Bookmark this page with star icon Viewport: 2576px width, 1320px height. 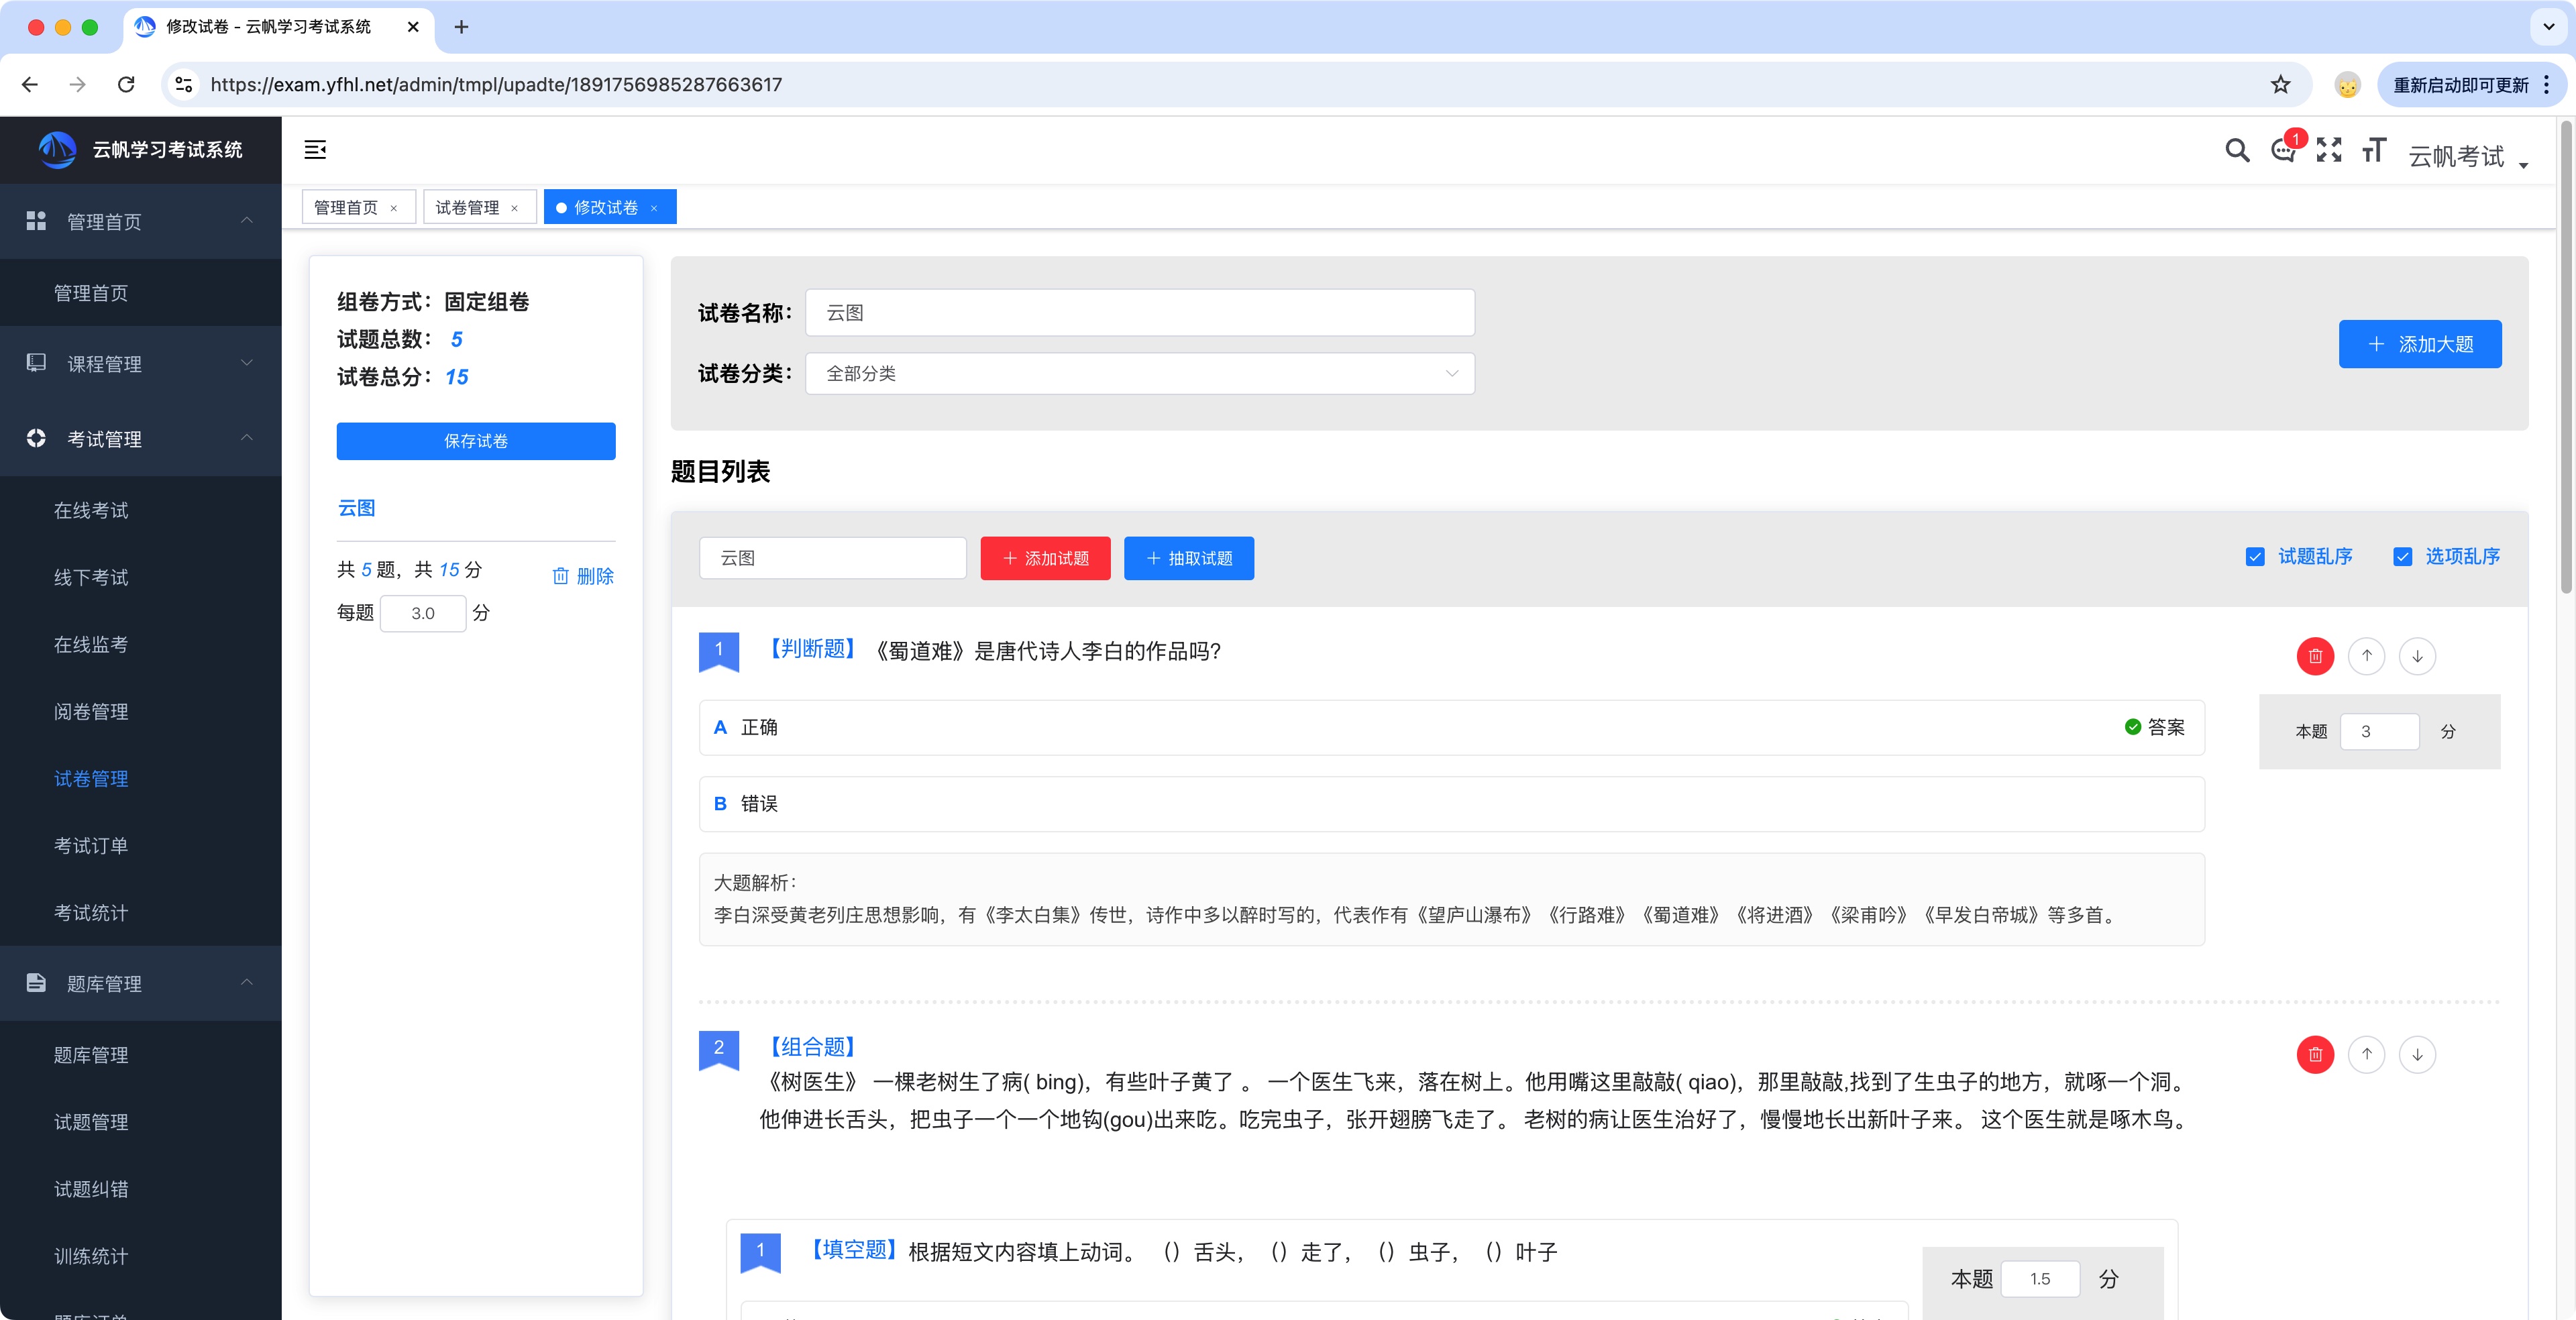[x=2280, y=85]
